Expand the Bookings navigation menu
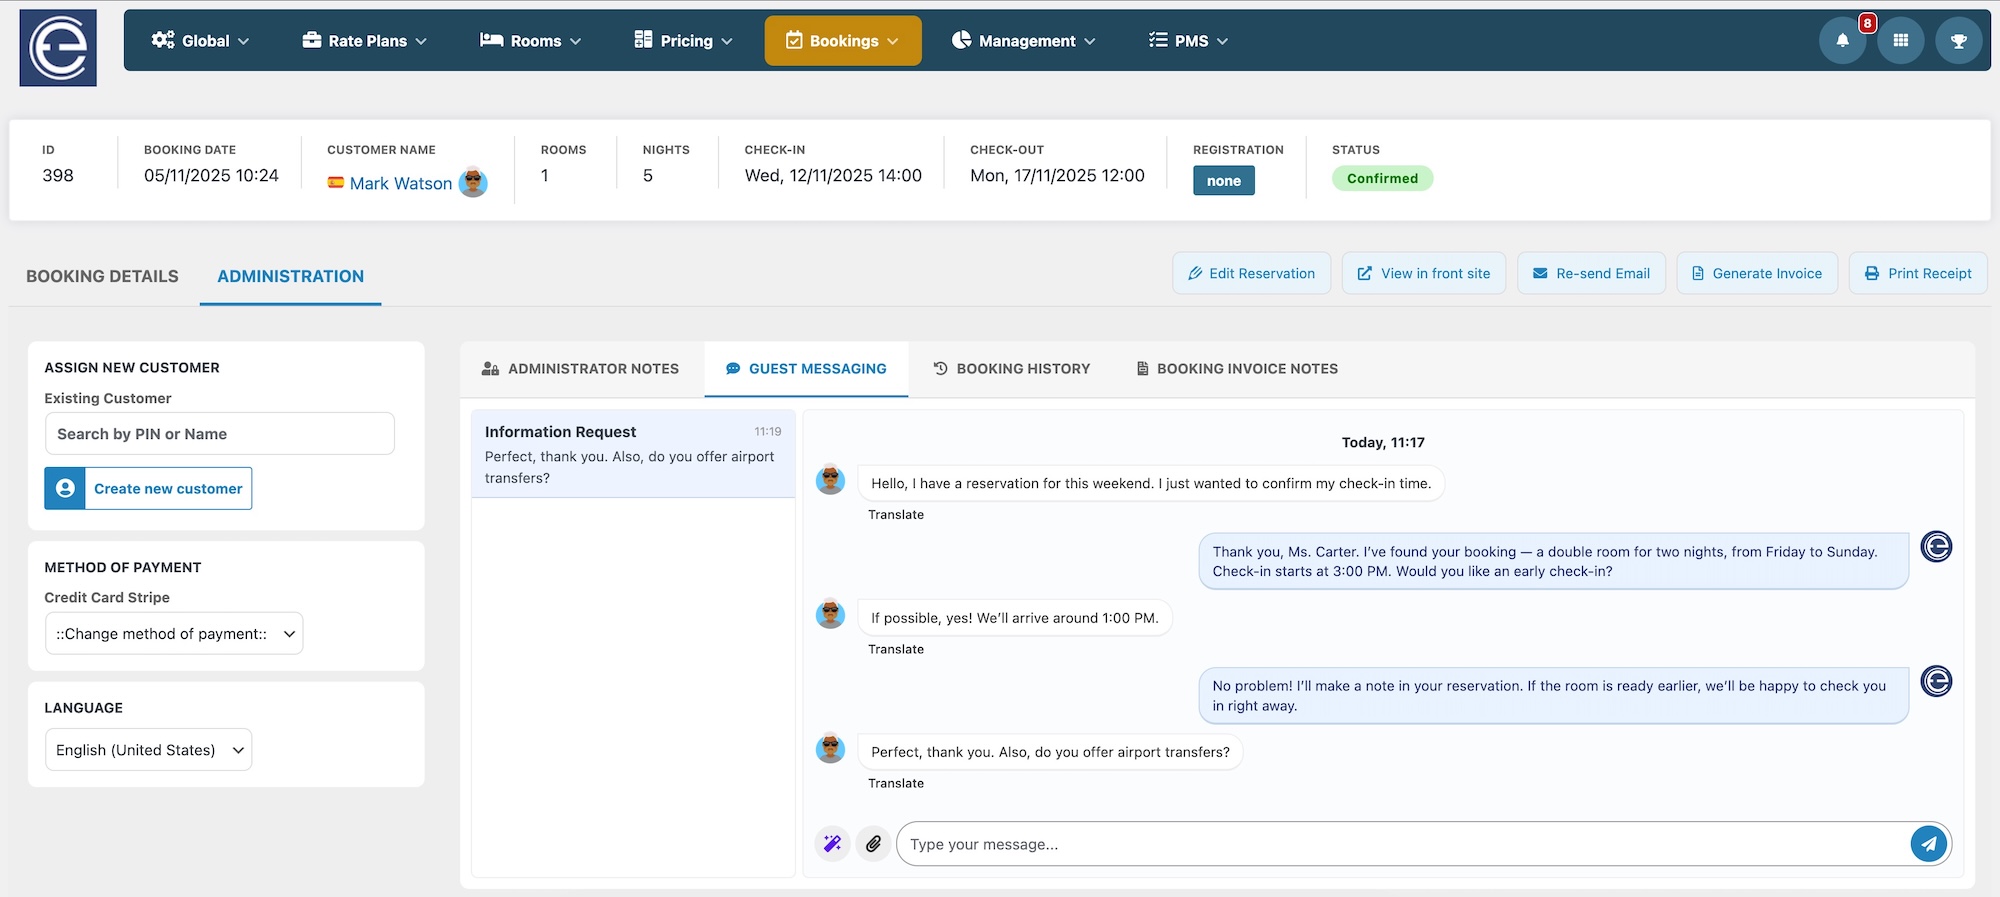2000x897 pixels. [842, 41]
